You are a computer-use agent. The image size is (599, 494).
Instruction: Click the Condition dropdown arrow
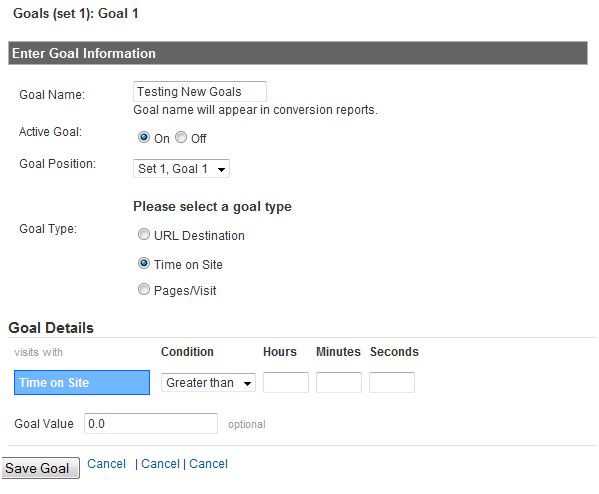pyautogui.click(x=248, y=383)
